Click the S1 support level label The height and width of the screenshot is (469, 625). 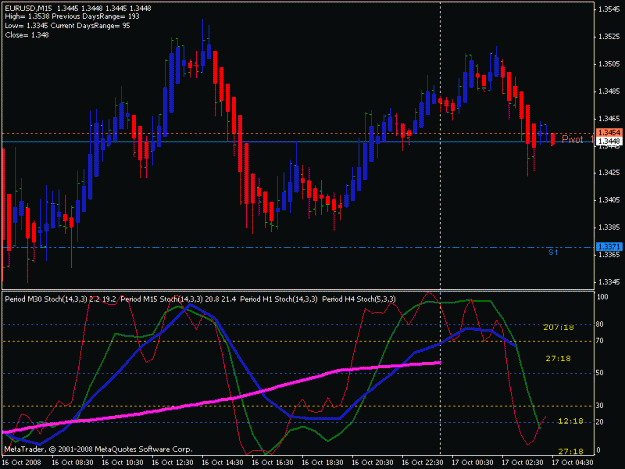pos(553,252)
